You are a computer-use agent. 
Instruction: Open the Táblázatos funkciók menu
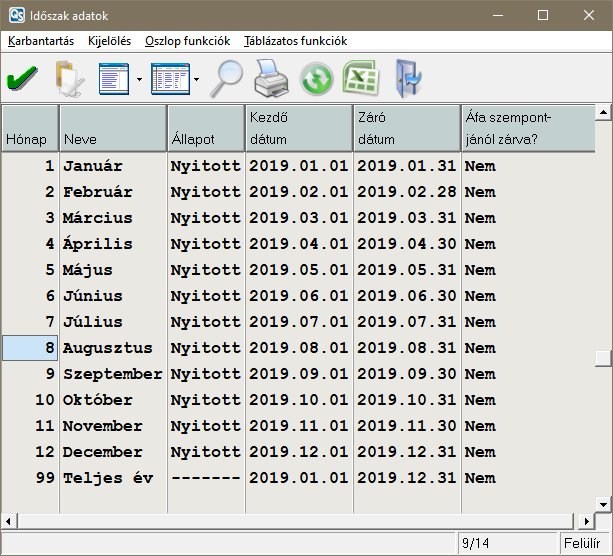[295, 41]
